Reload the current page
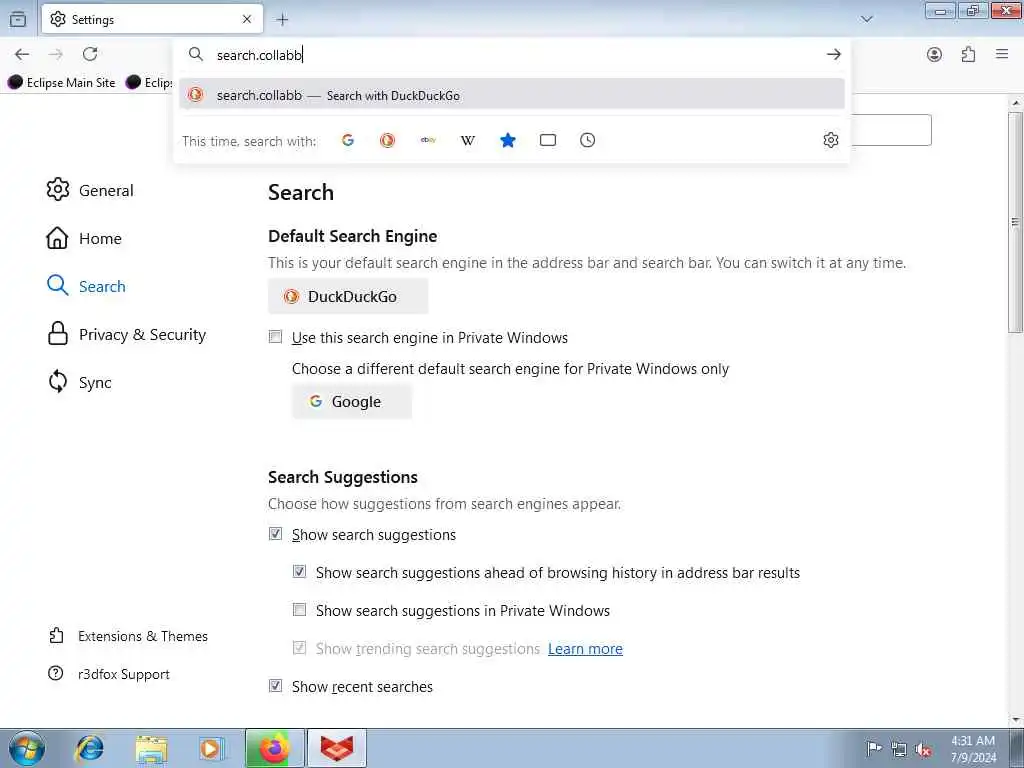The width and height of the screenshot is (1024, 768). [90, 54]
